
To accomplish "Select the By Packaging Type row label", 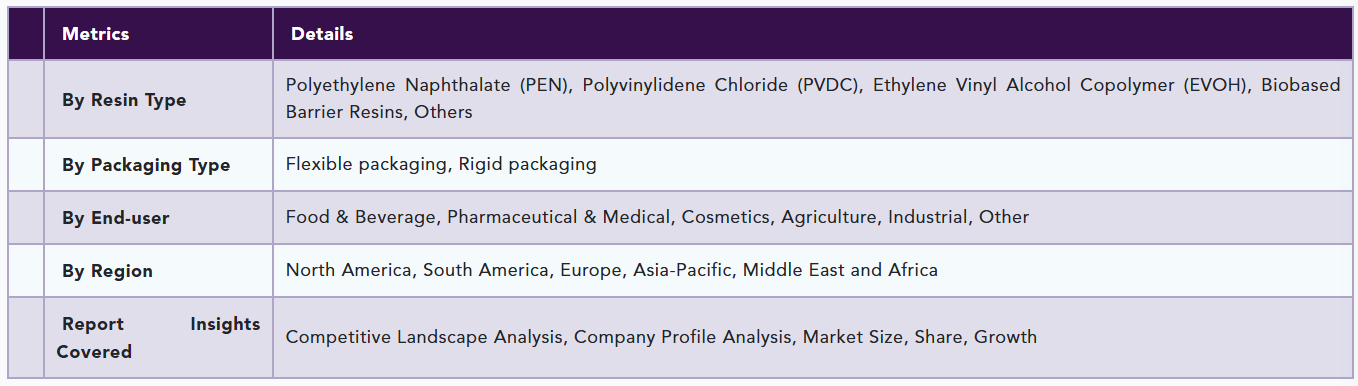I will pos(146,165).
